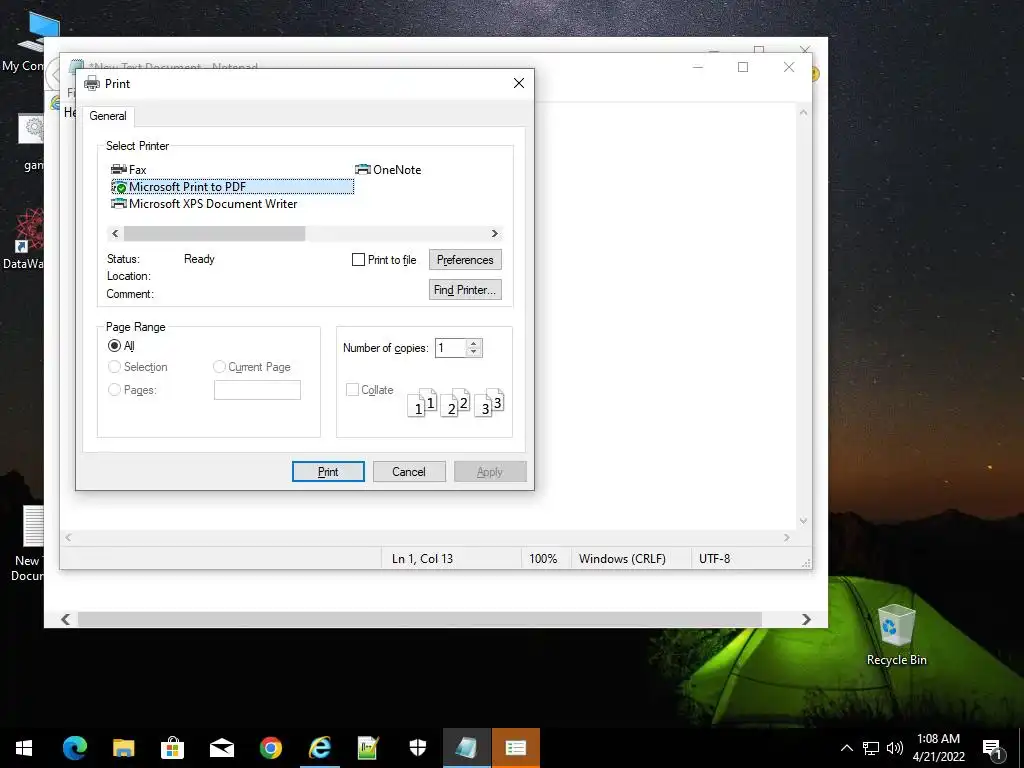Open Internet Explorer from taskbar
This screenshot has height=768, width=1024.
click(x=320, y=748)
